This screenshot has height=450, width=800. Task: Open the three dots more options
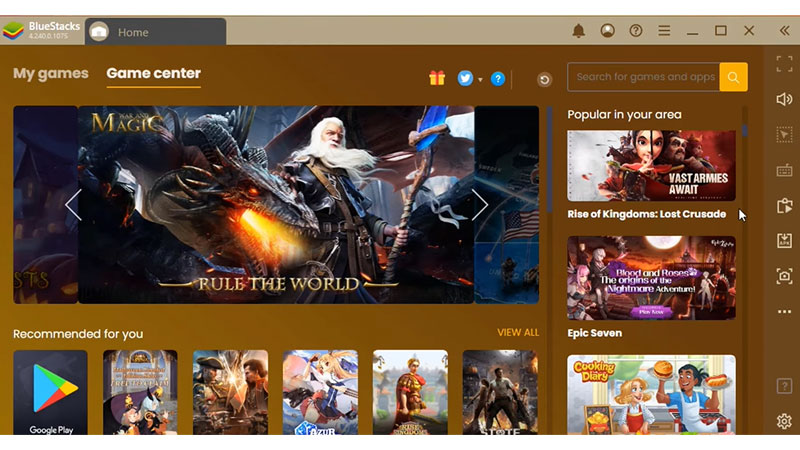784,311
